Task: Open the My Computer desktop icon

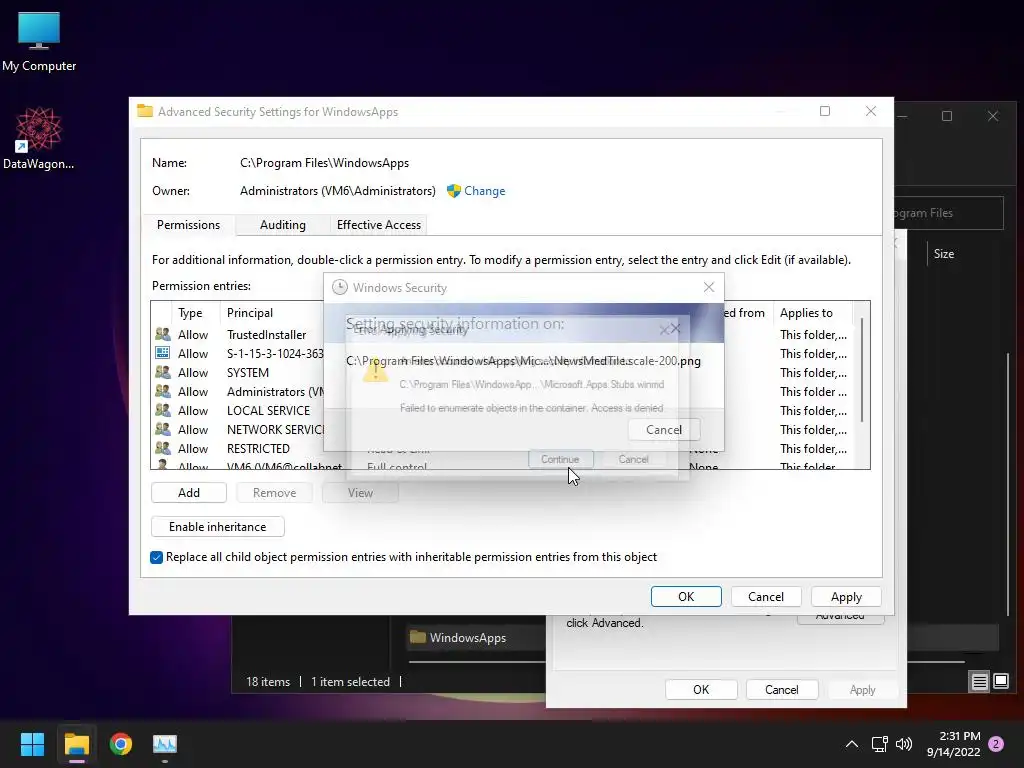Action: pos(39,41)
